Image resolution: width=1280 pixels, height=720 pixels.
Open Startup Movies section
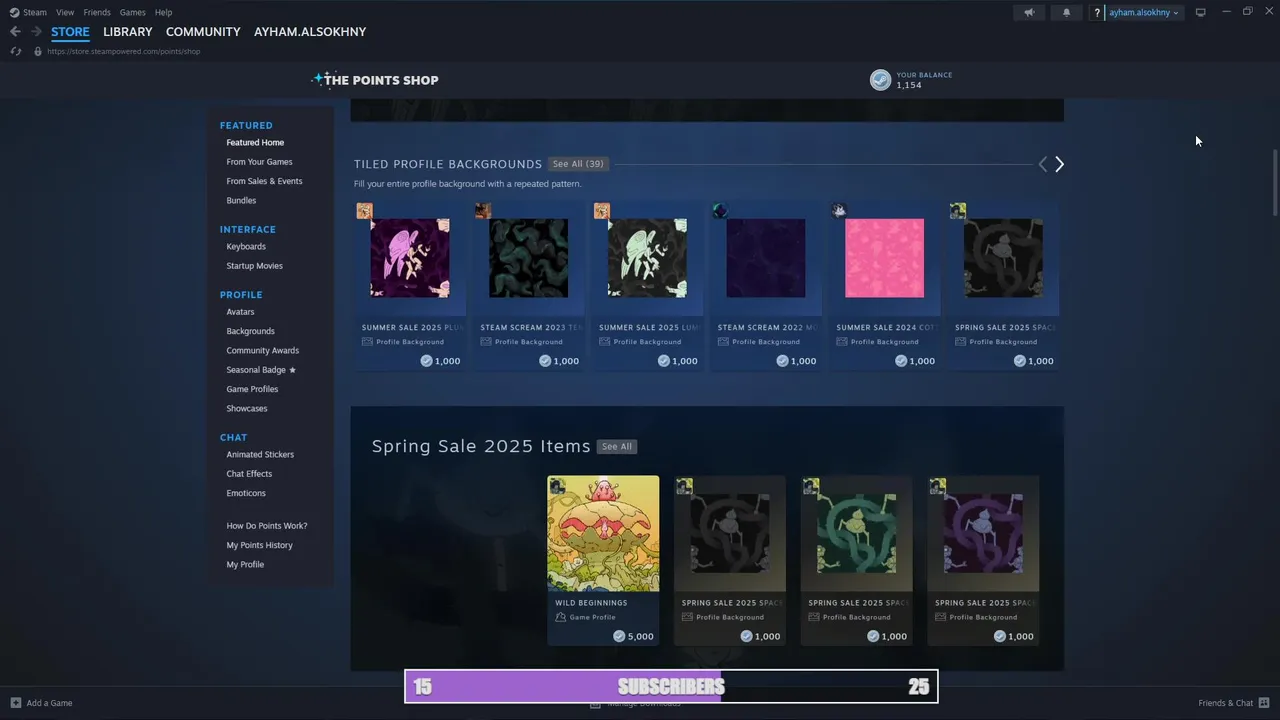click(254, 266)
